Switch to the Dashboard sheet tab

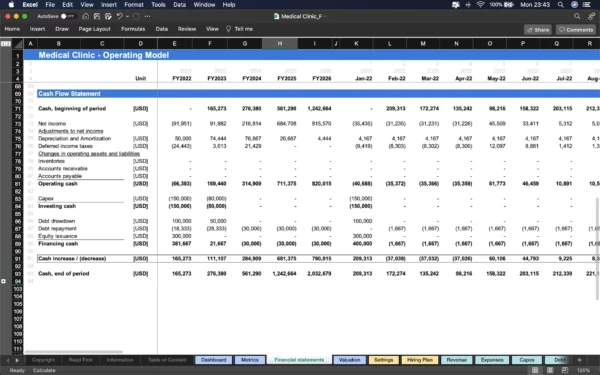[x=214, y=360]
